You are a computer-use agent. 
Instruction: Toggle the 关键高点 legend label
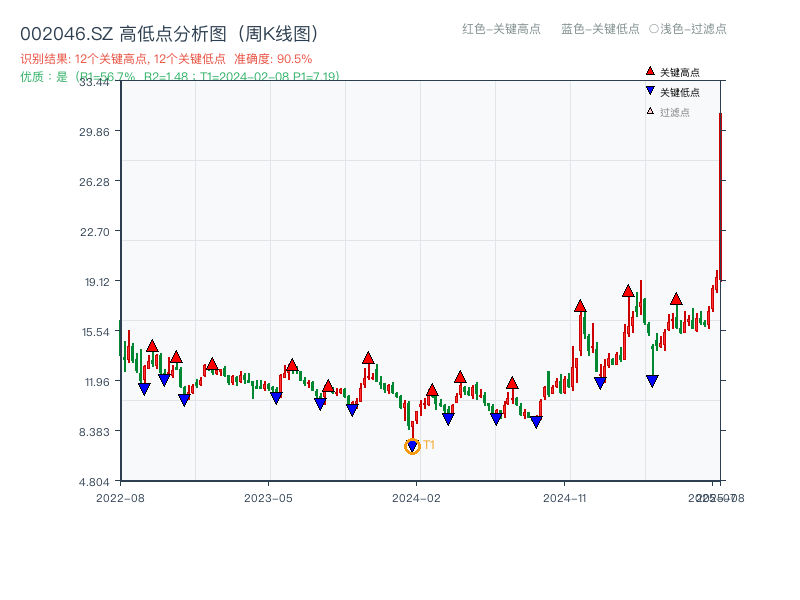680,72
